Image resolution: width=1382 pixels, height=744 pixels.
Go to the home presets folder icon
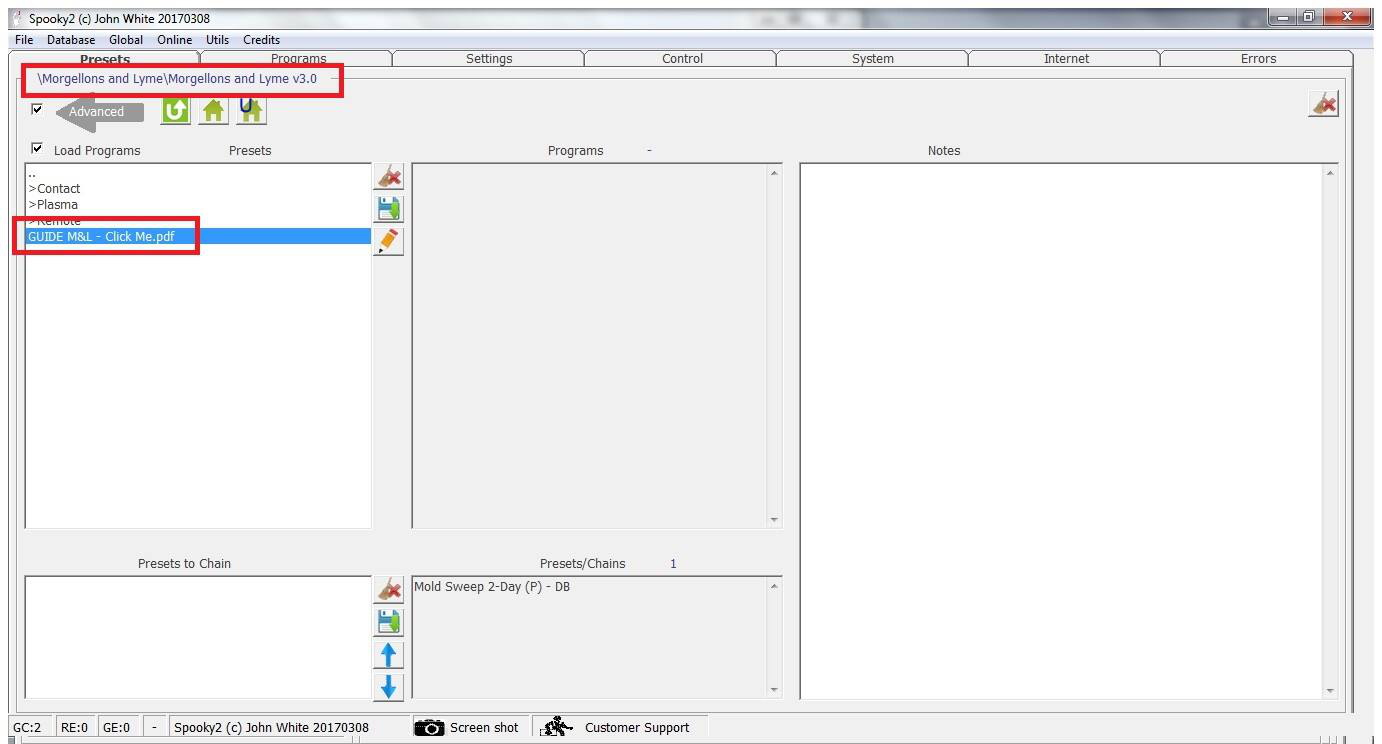[x=214, y=110]
